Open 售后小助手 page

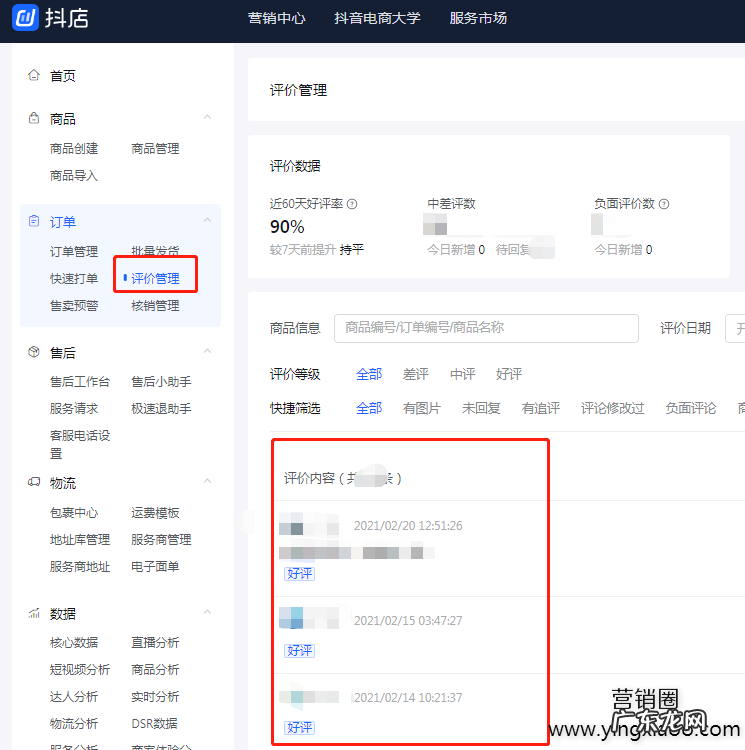click(x=161, y=382)
